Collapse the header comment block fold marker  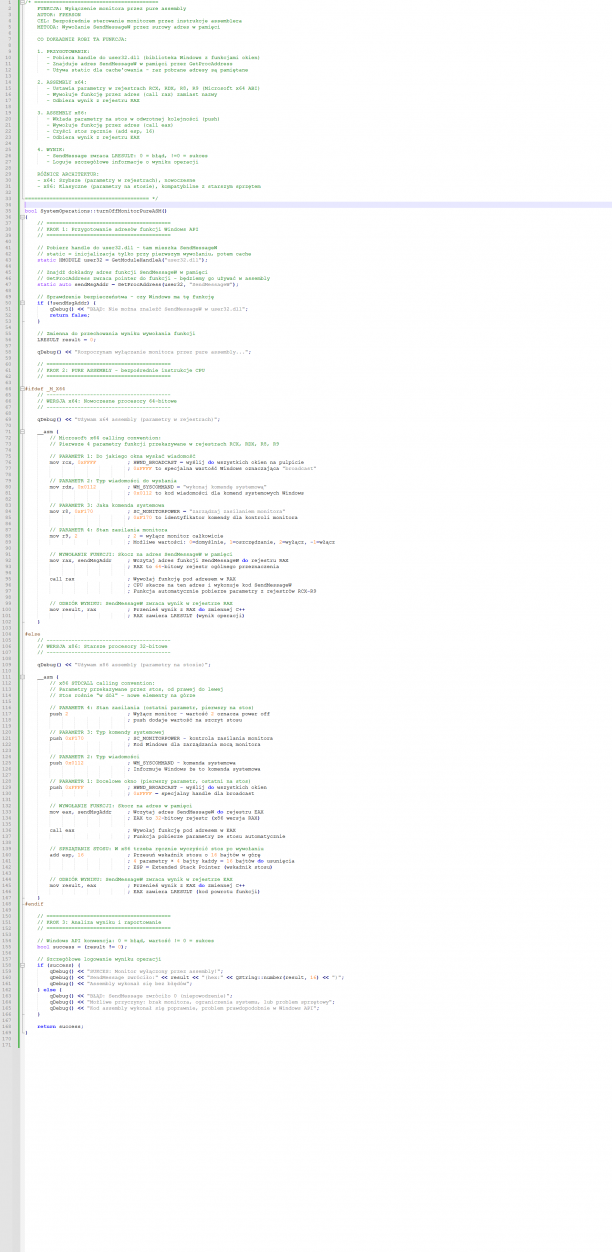point(21,2)
